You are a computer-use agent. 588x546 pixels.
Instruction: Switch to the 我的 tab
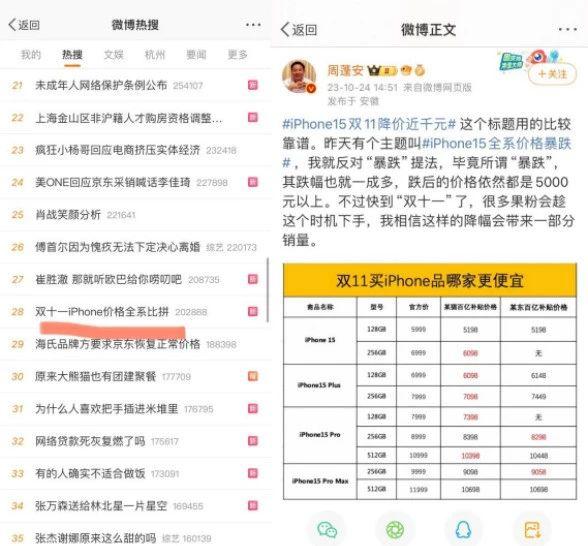[x=31, y=55]
